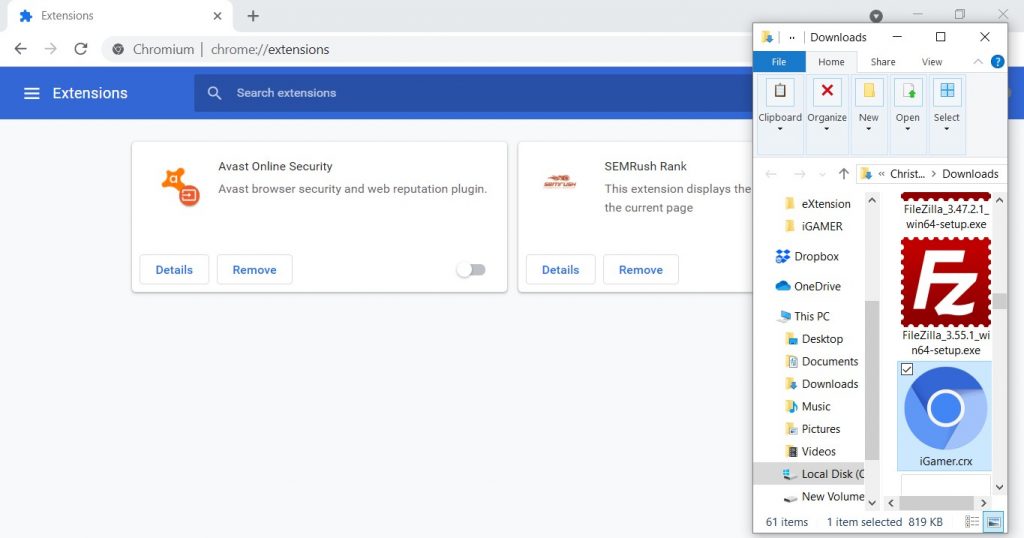This screenshot has height=538, width=1024.
Task: Click the New folder ribbon icon
Action: (x=869, y=91)
